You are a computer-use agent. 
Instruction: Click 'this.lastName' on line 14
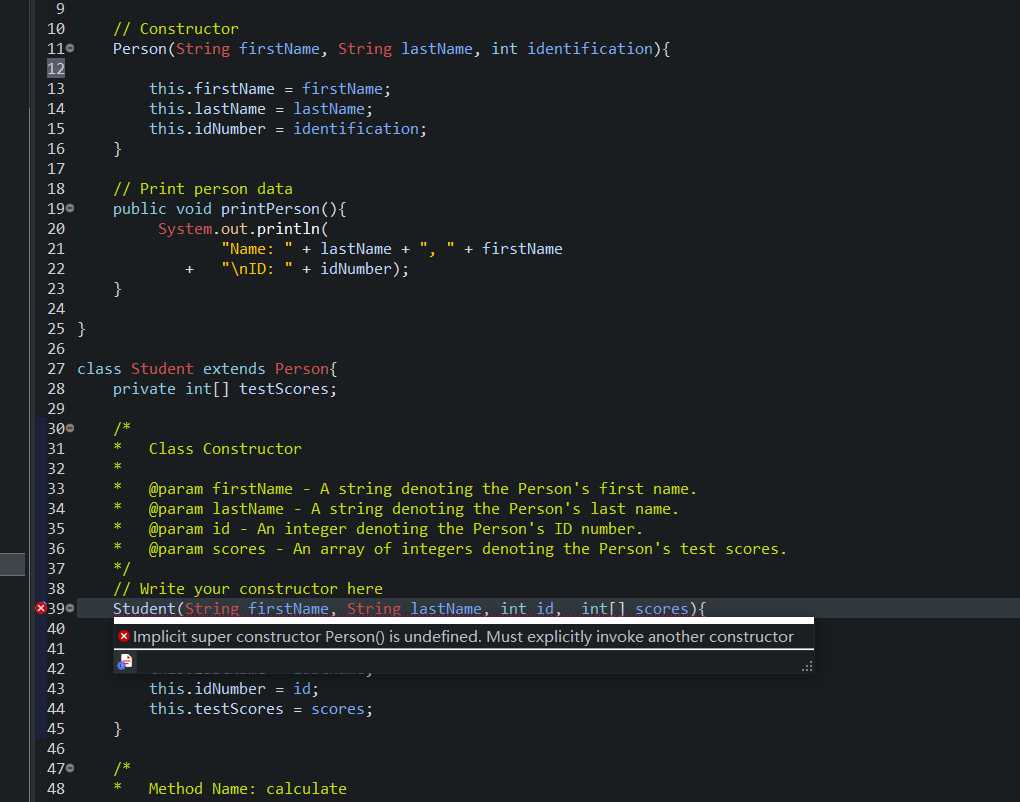[x=207, y=109]
